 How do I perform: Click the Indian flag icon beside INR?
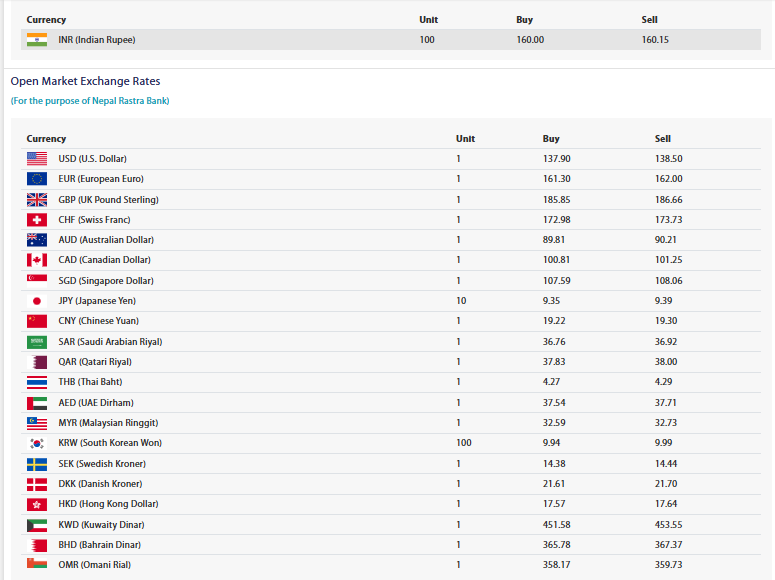click(x=37, y=40)
